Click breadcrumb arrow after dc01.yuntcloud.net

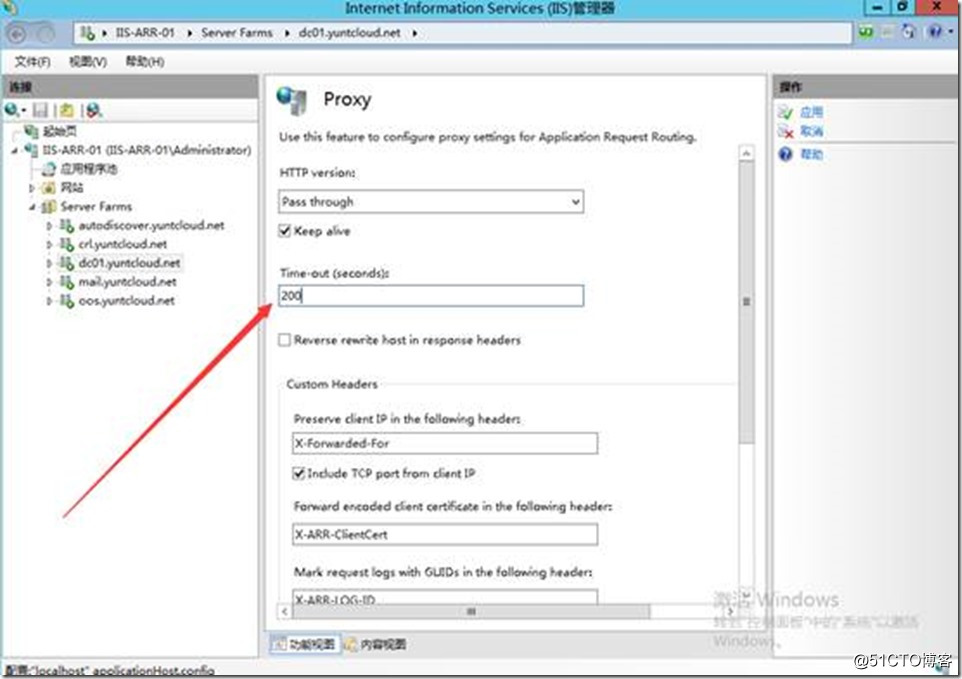click(x=415, y=33)
